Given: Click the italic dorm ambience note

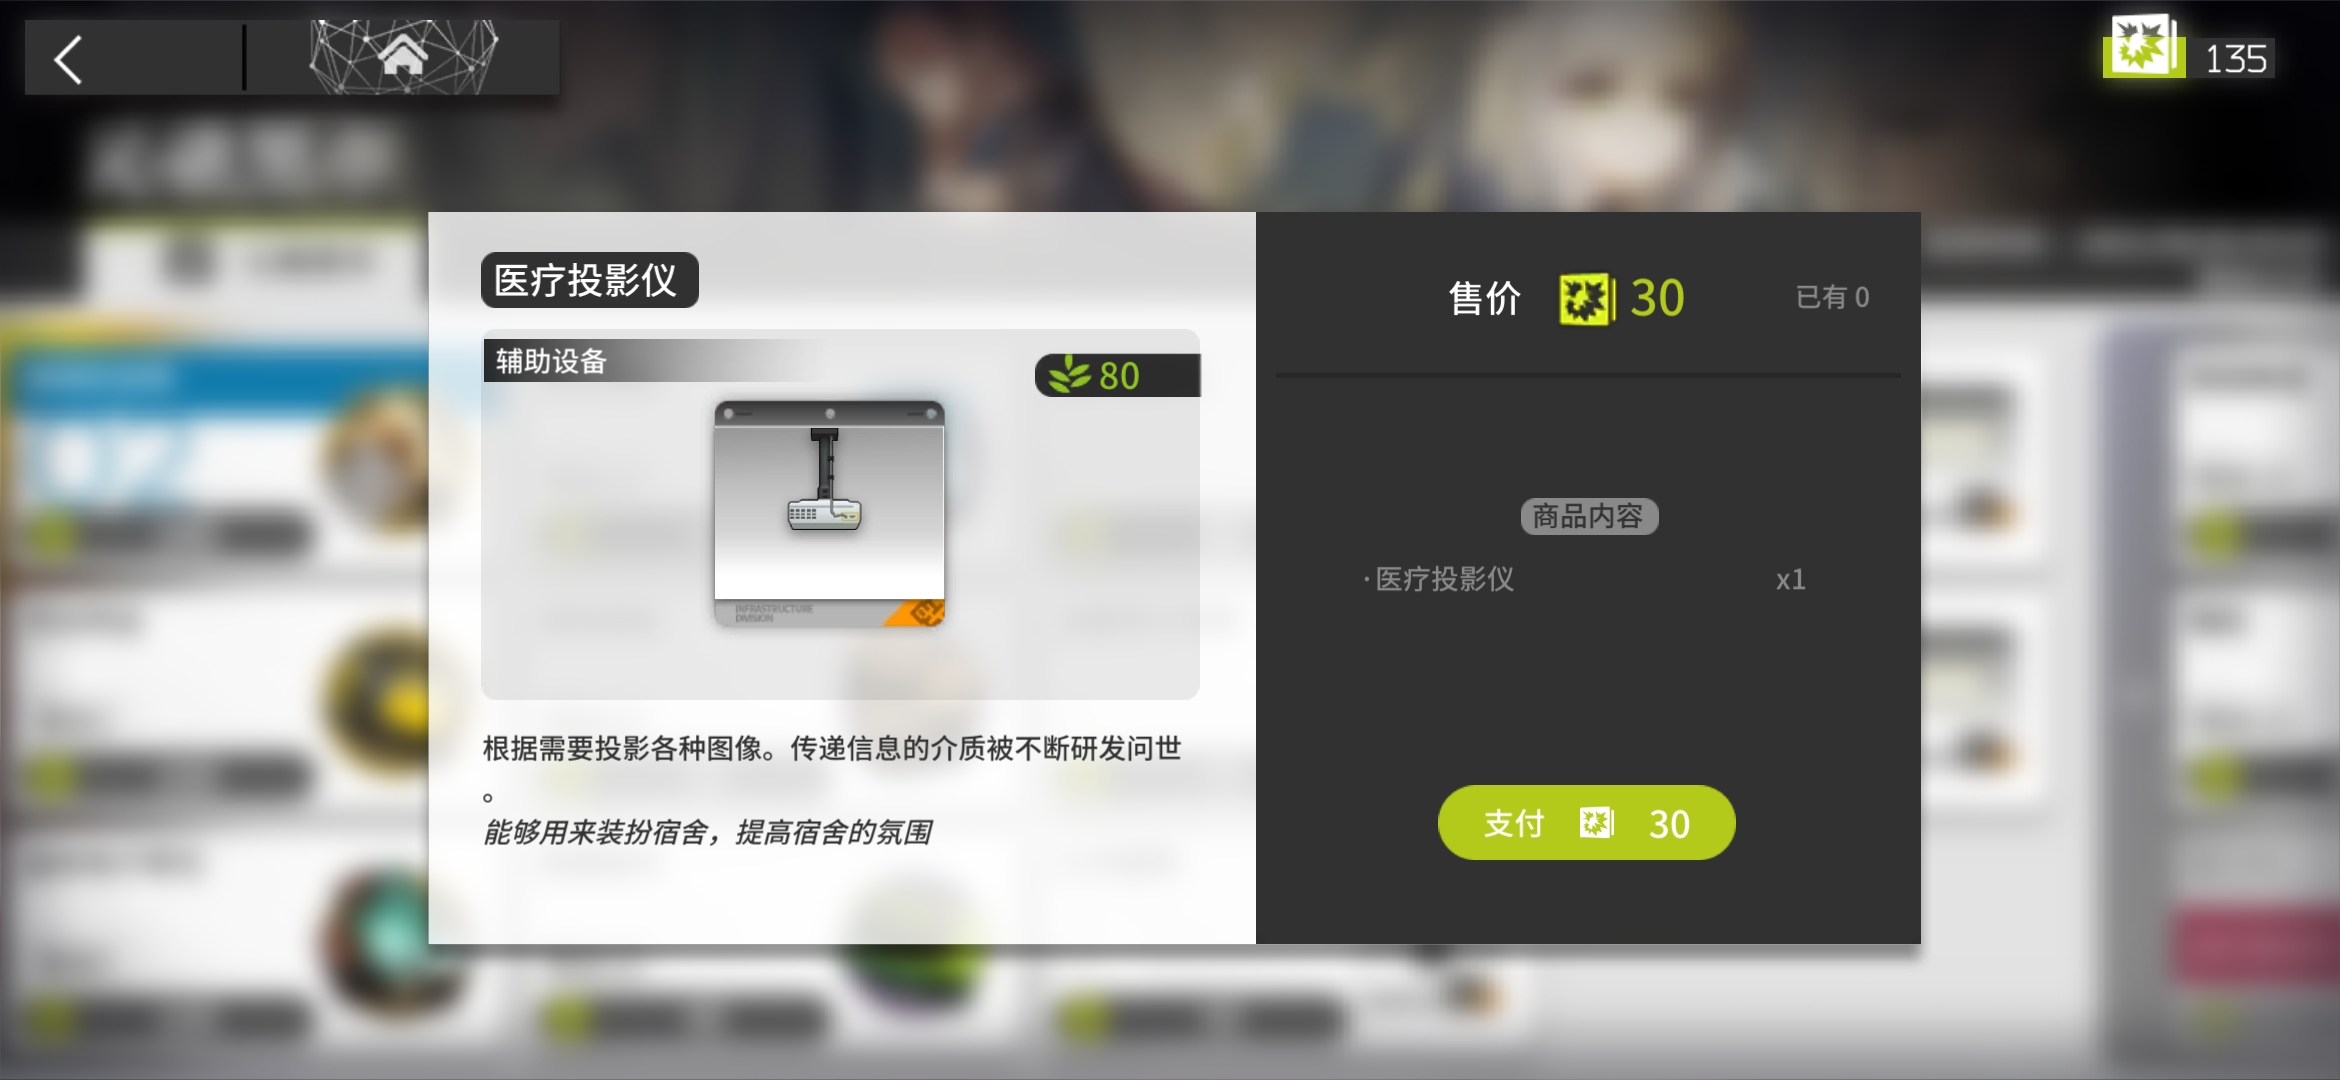Looking at the screenshot, I should pyautogui.click(x=707, y=832).
